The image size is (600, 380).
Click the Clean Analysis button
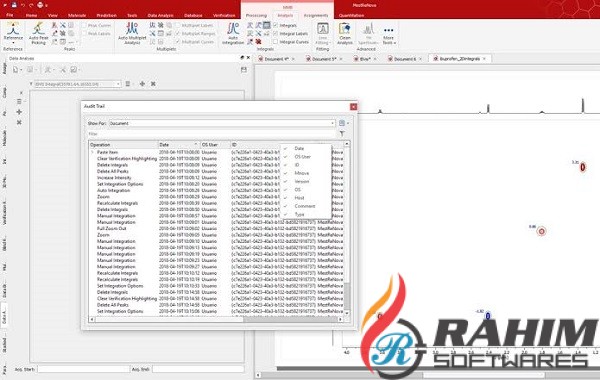[345, 33]
